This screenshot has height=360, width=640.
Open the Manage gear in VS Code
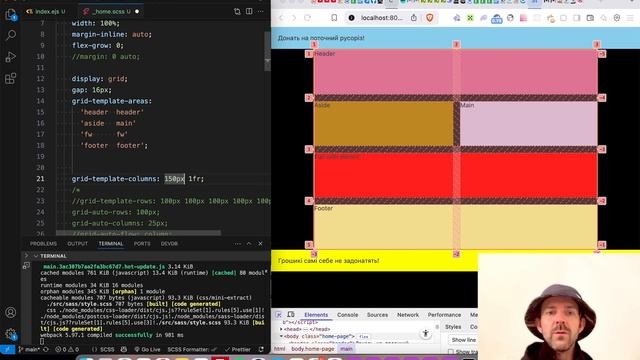(x=11, y=334)
